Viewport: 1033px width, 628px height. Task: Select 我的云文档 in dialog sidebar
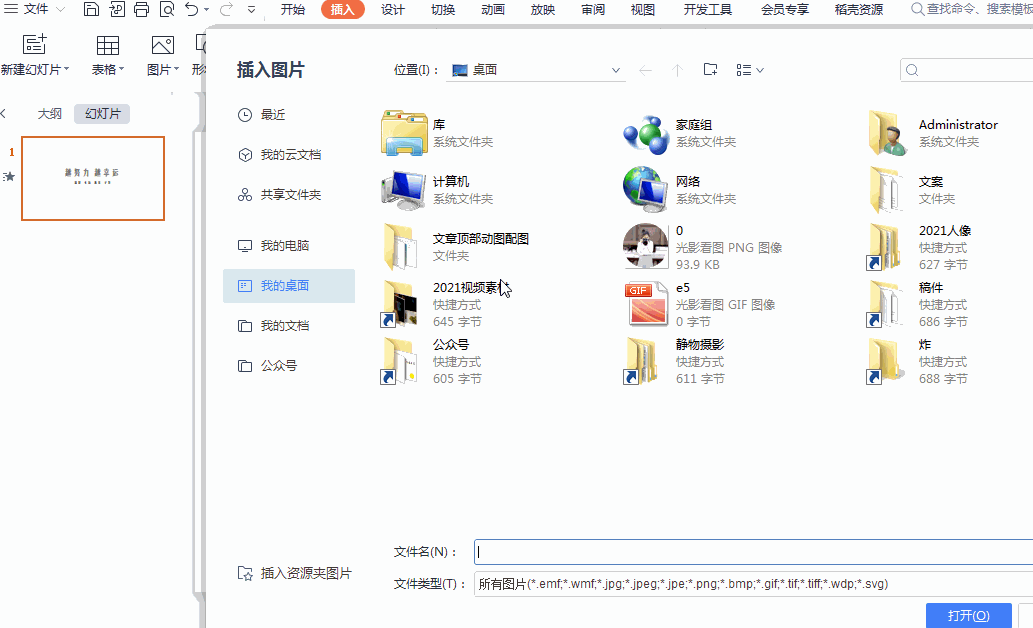(x=289, y=155)
